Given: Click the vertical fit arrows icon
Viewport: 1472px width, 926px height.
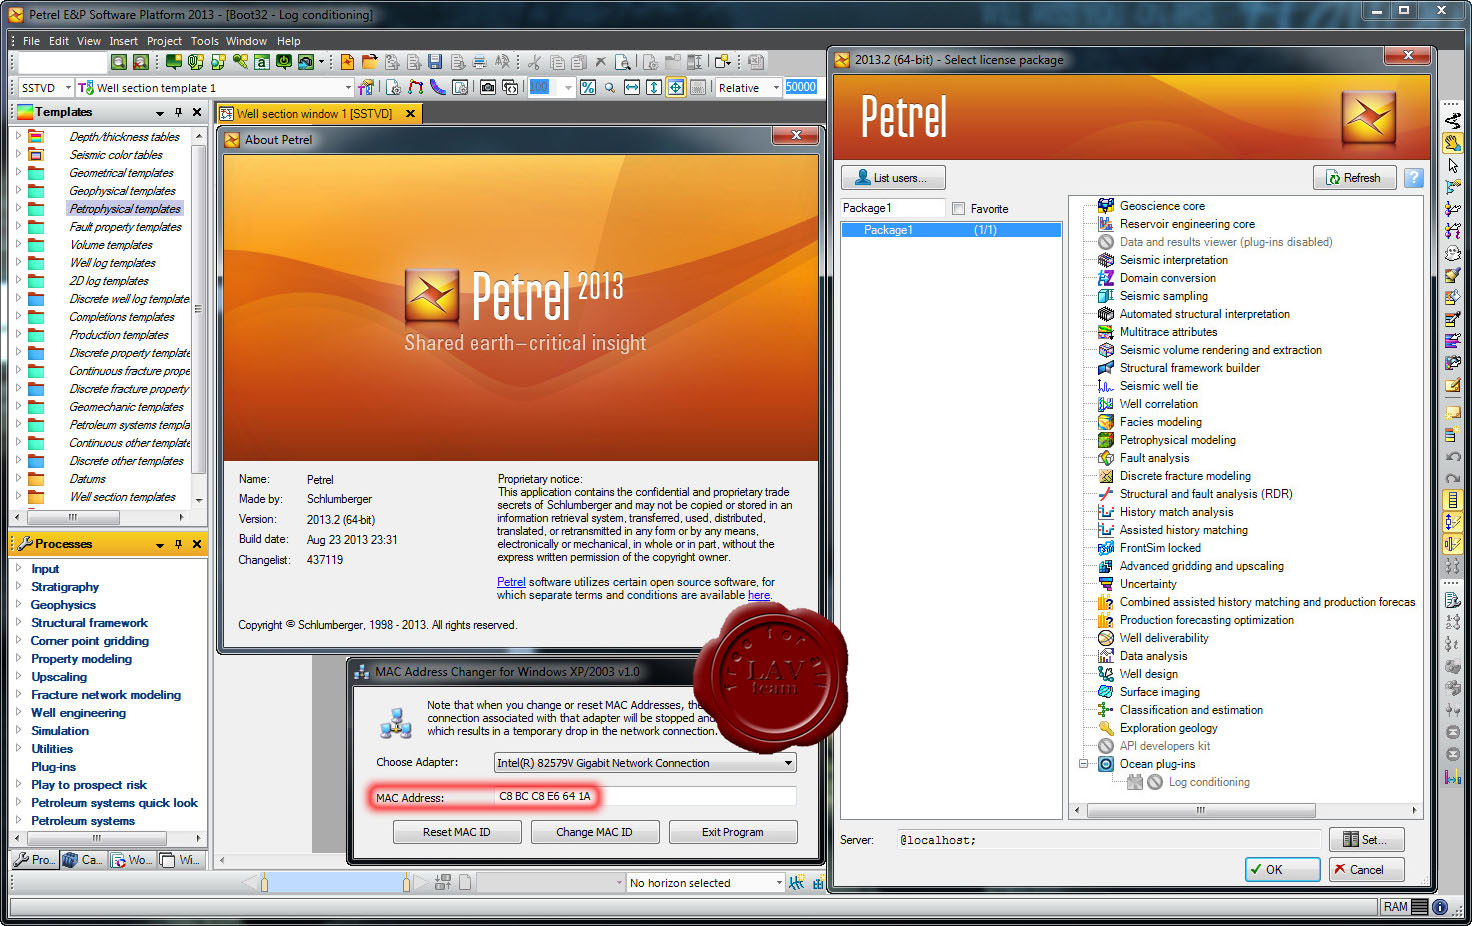Looking at the screenshot, I should point(654,88).
